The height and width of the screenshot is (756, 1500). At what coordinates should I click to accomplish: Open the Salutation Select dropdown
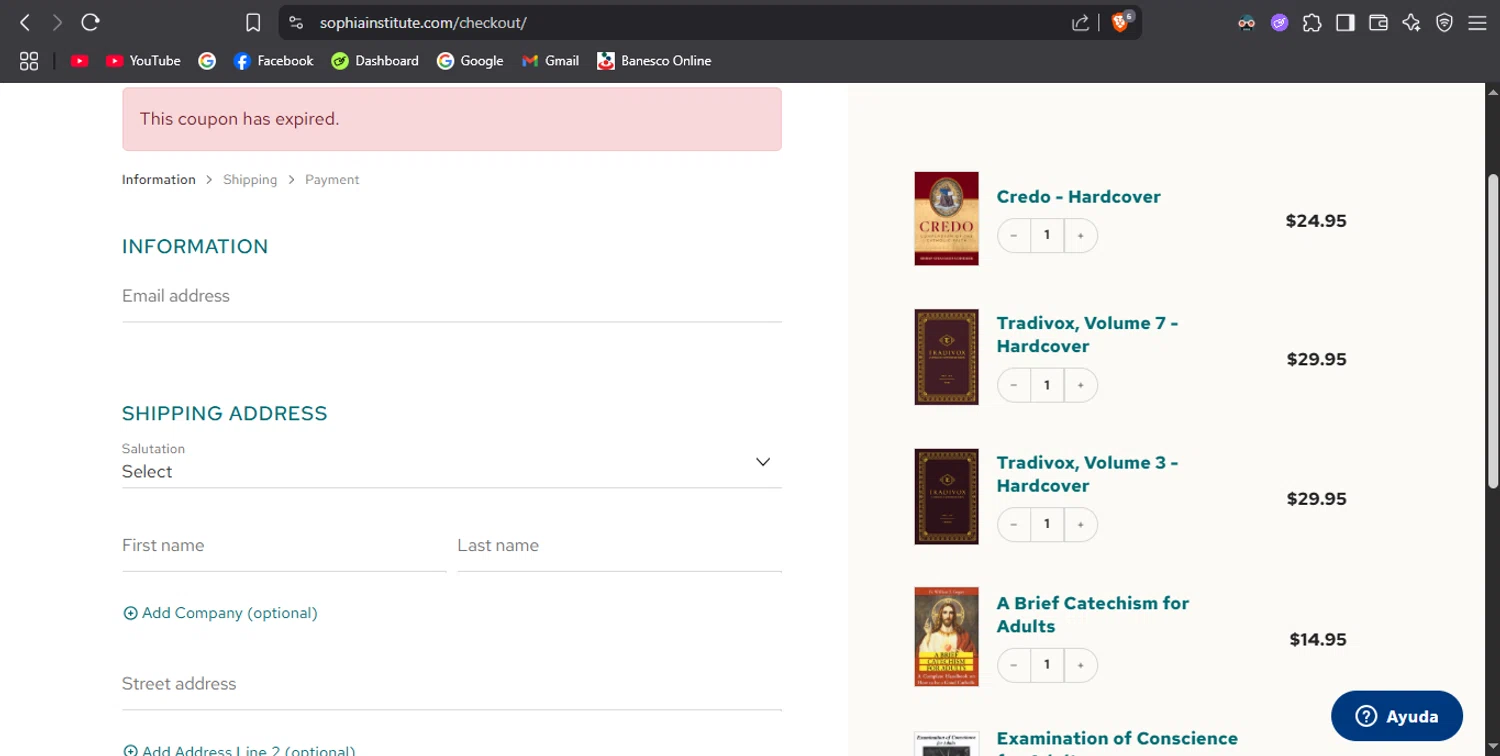point(452,464)
